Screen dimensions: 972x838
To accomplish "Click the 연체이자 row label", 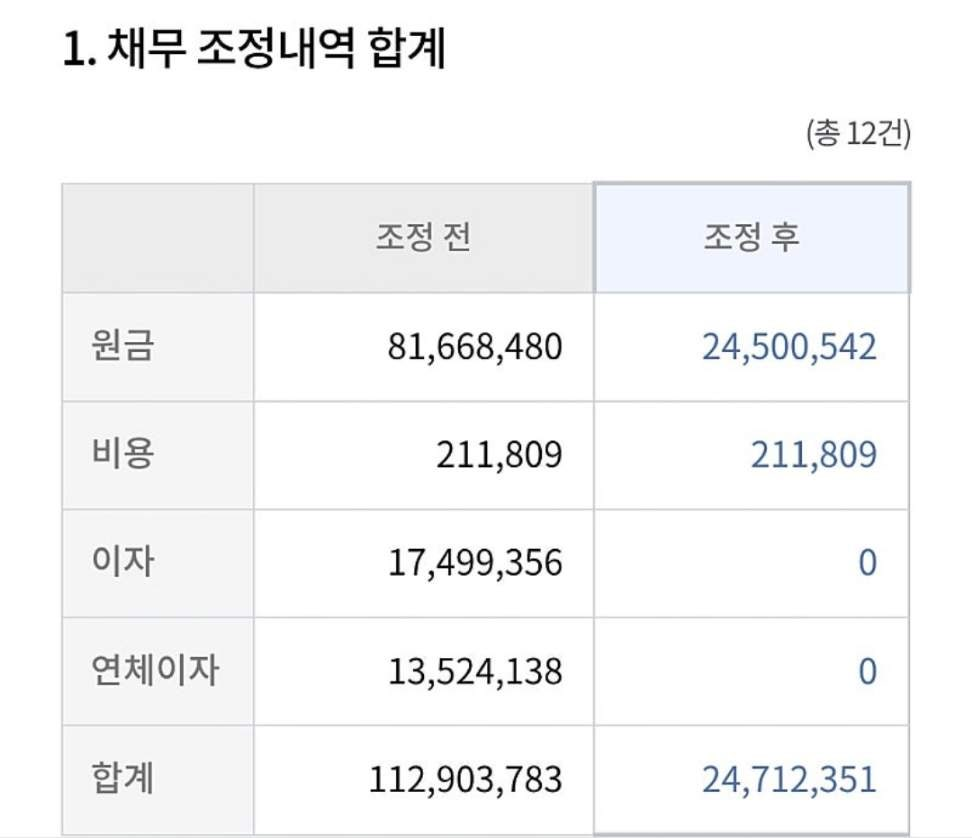I will [155, 670].
